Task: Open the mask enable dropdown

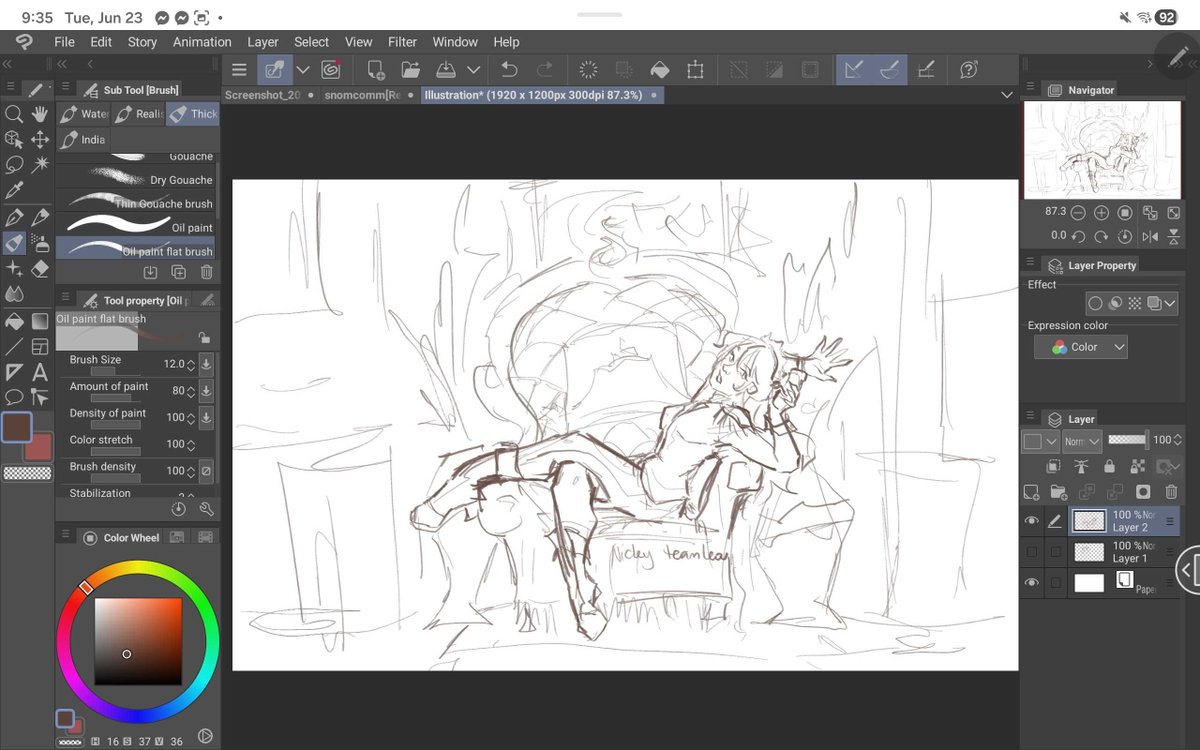Action: coord(1167,466)
